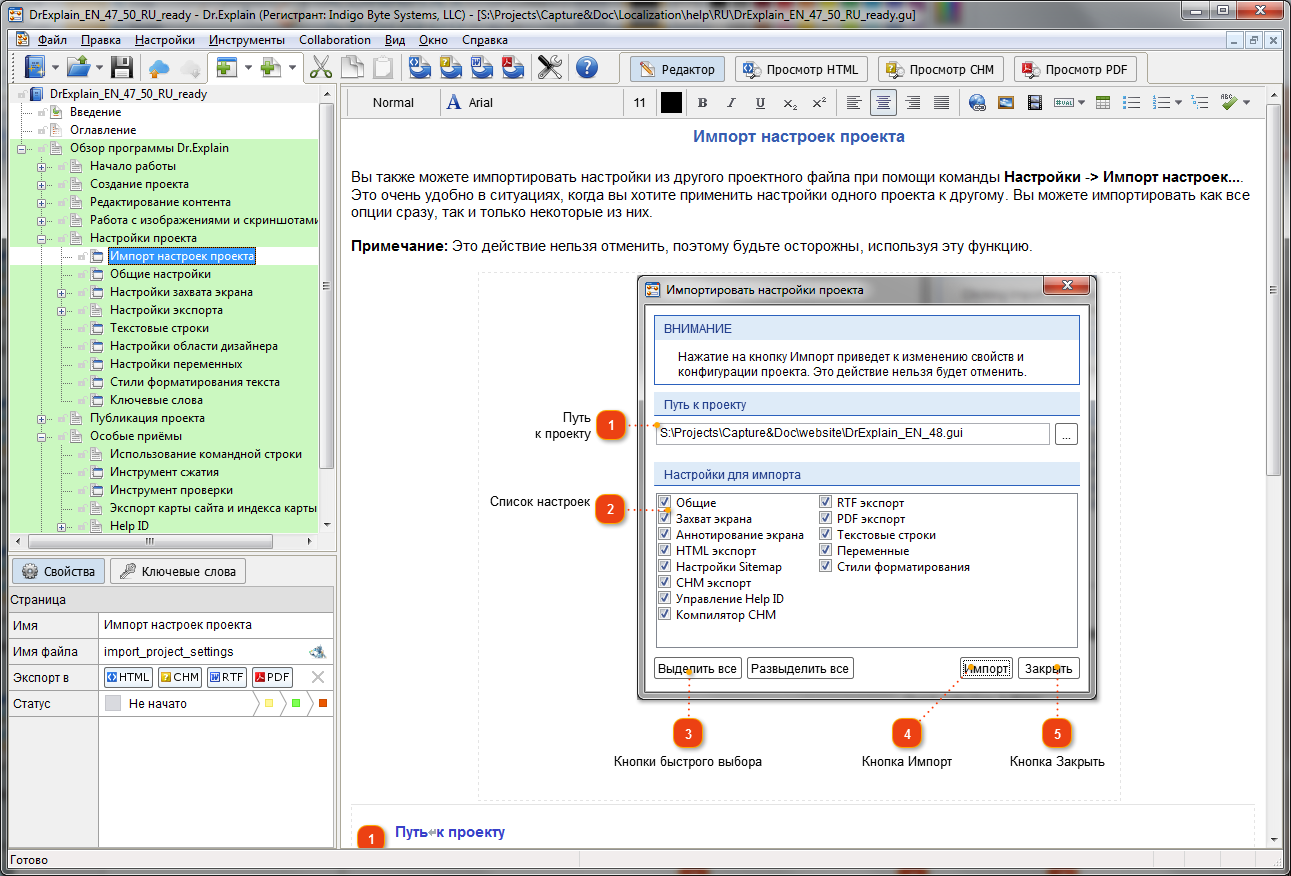Click the blue Help question icon

(586, 68)
